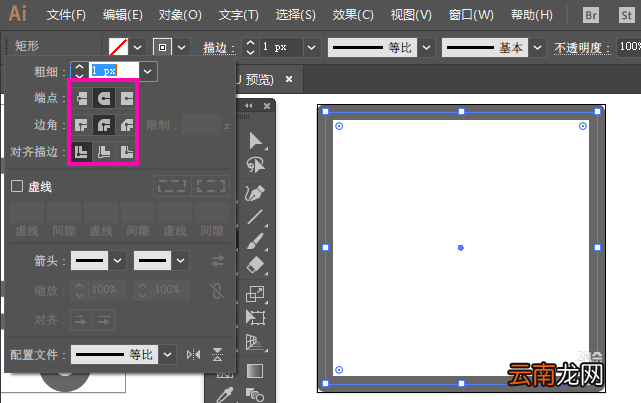
Task: Open the 粗细 stroke weight dropdown
Action: tap(148, 72)
